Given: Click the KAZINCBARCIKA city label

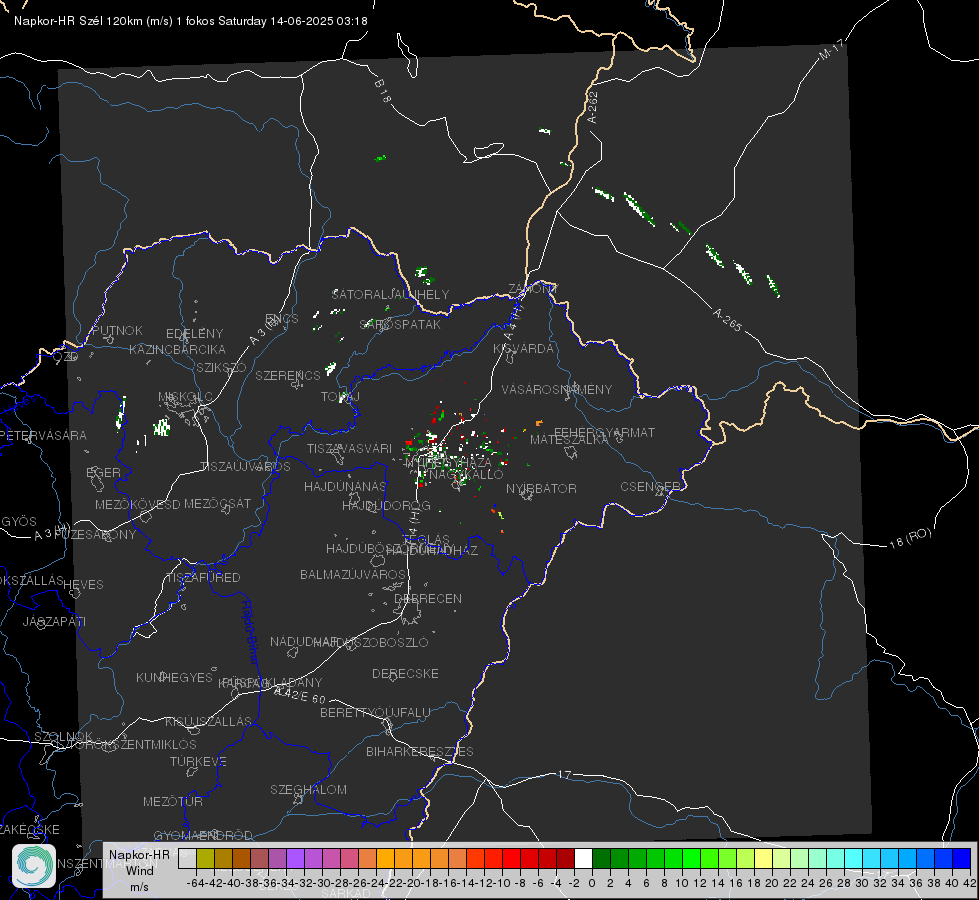Looking at the screenshot, I should [177, 349].
